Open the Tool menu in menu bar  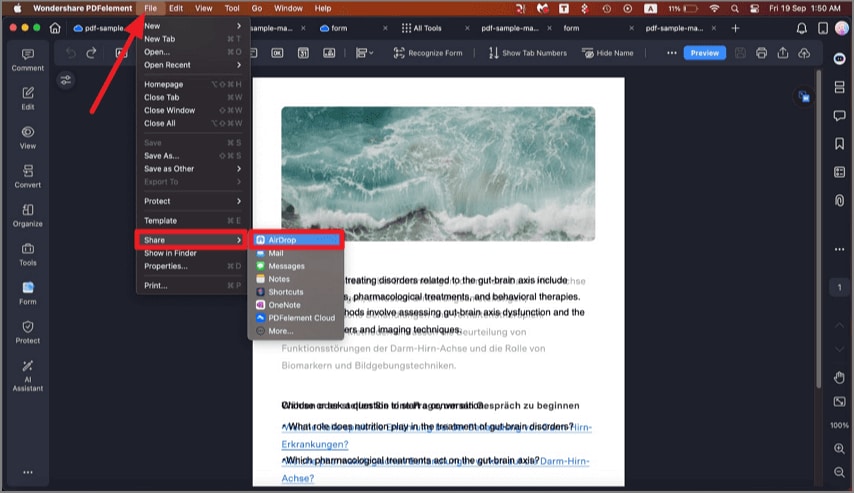(232, 8)
